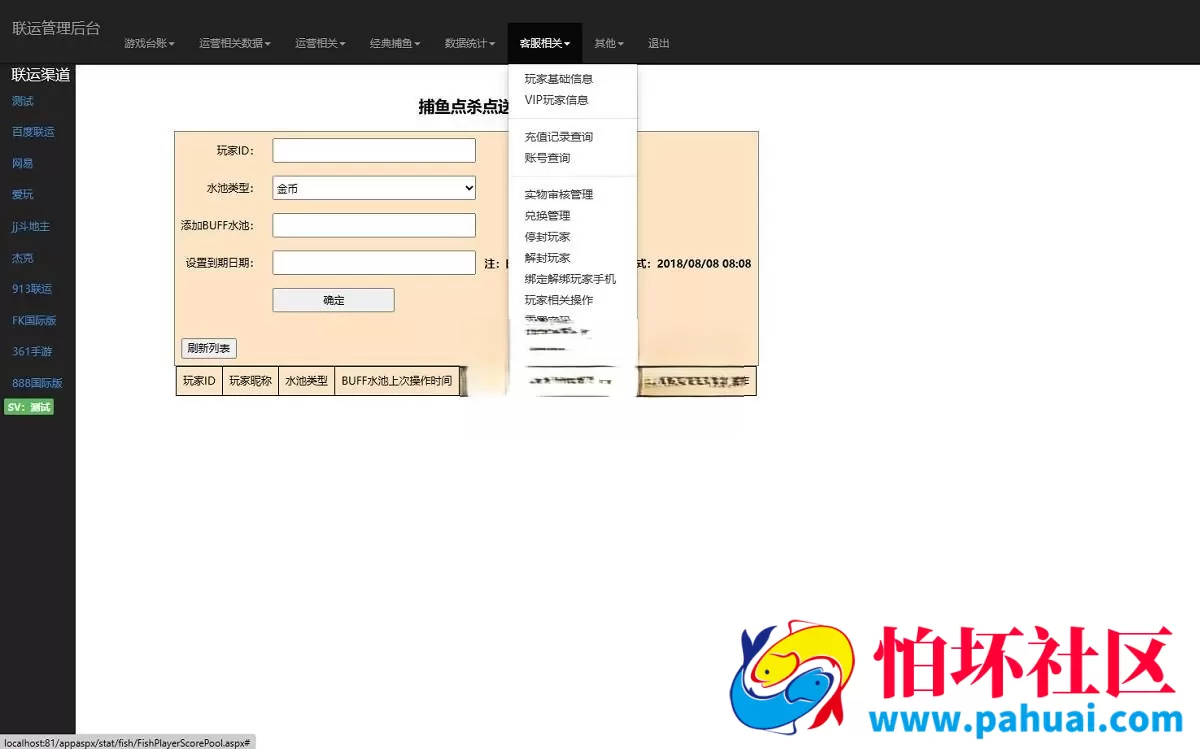Open the 其他 dropdown menu
Image resolution: width=1200 pixels, height=749 pixels.
pyautogui.click(x=609, y=44)
